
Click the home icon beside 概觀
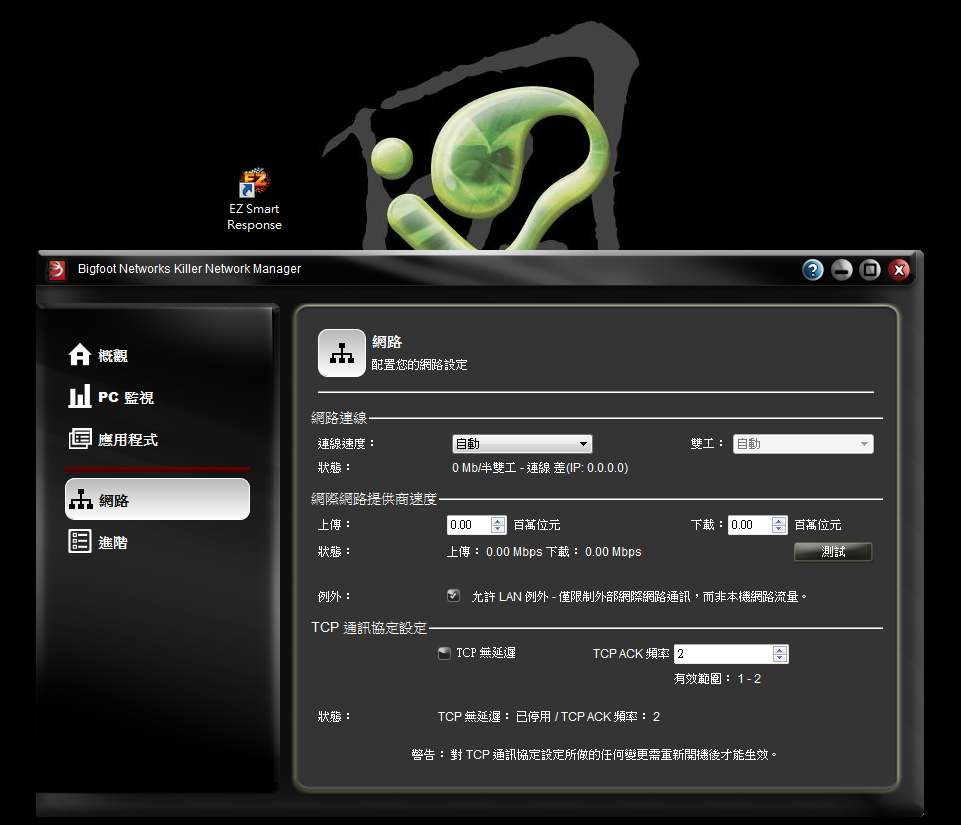click(80, 354)
